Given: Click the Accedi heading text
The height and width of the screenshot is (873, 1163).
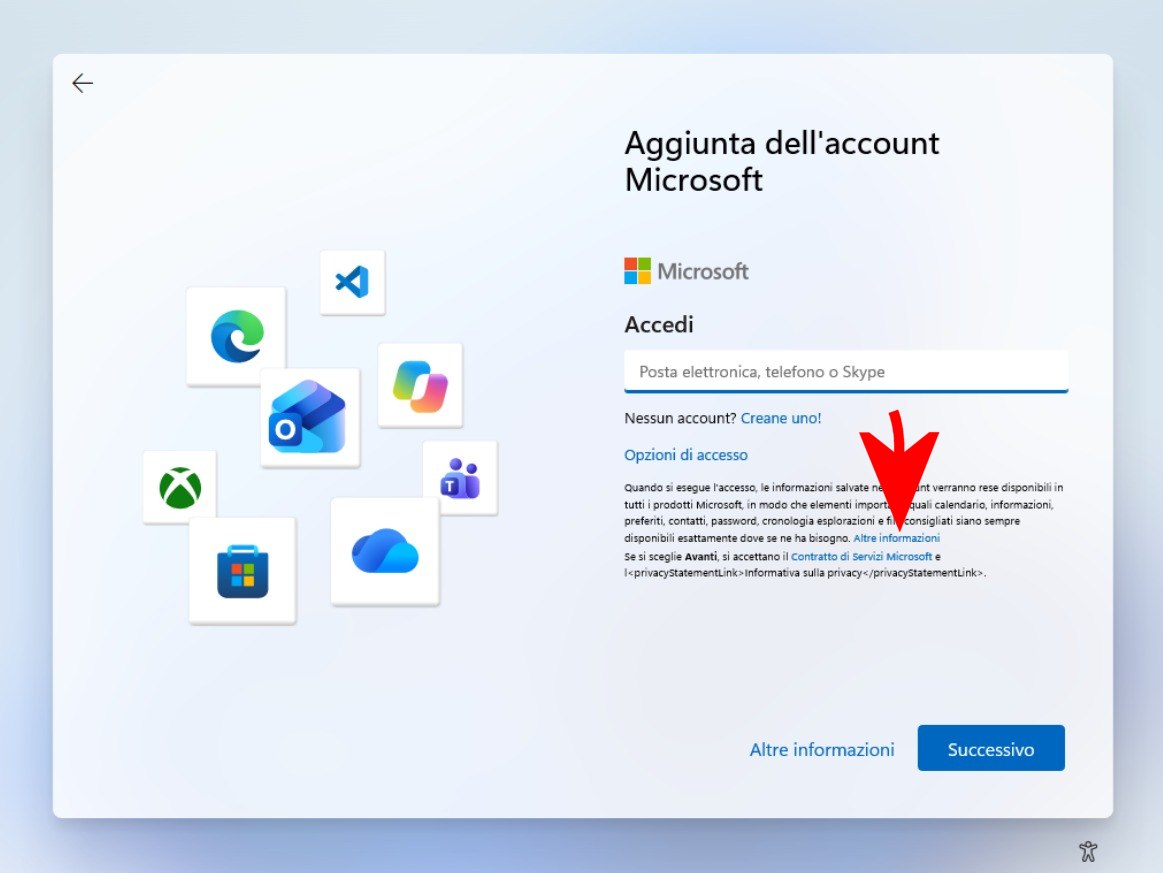Looking at the screenshot, I should click(659, 325).
